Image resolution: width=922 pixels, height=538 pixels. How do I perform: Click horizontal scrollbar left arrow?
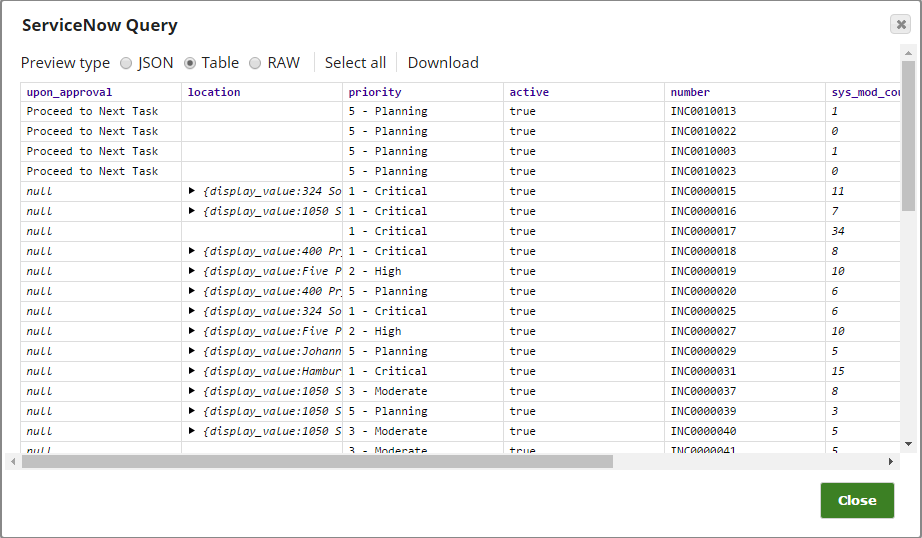click(x=13, y=462)
